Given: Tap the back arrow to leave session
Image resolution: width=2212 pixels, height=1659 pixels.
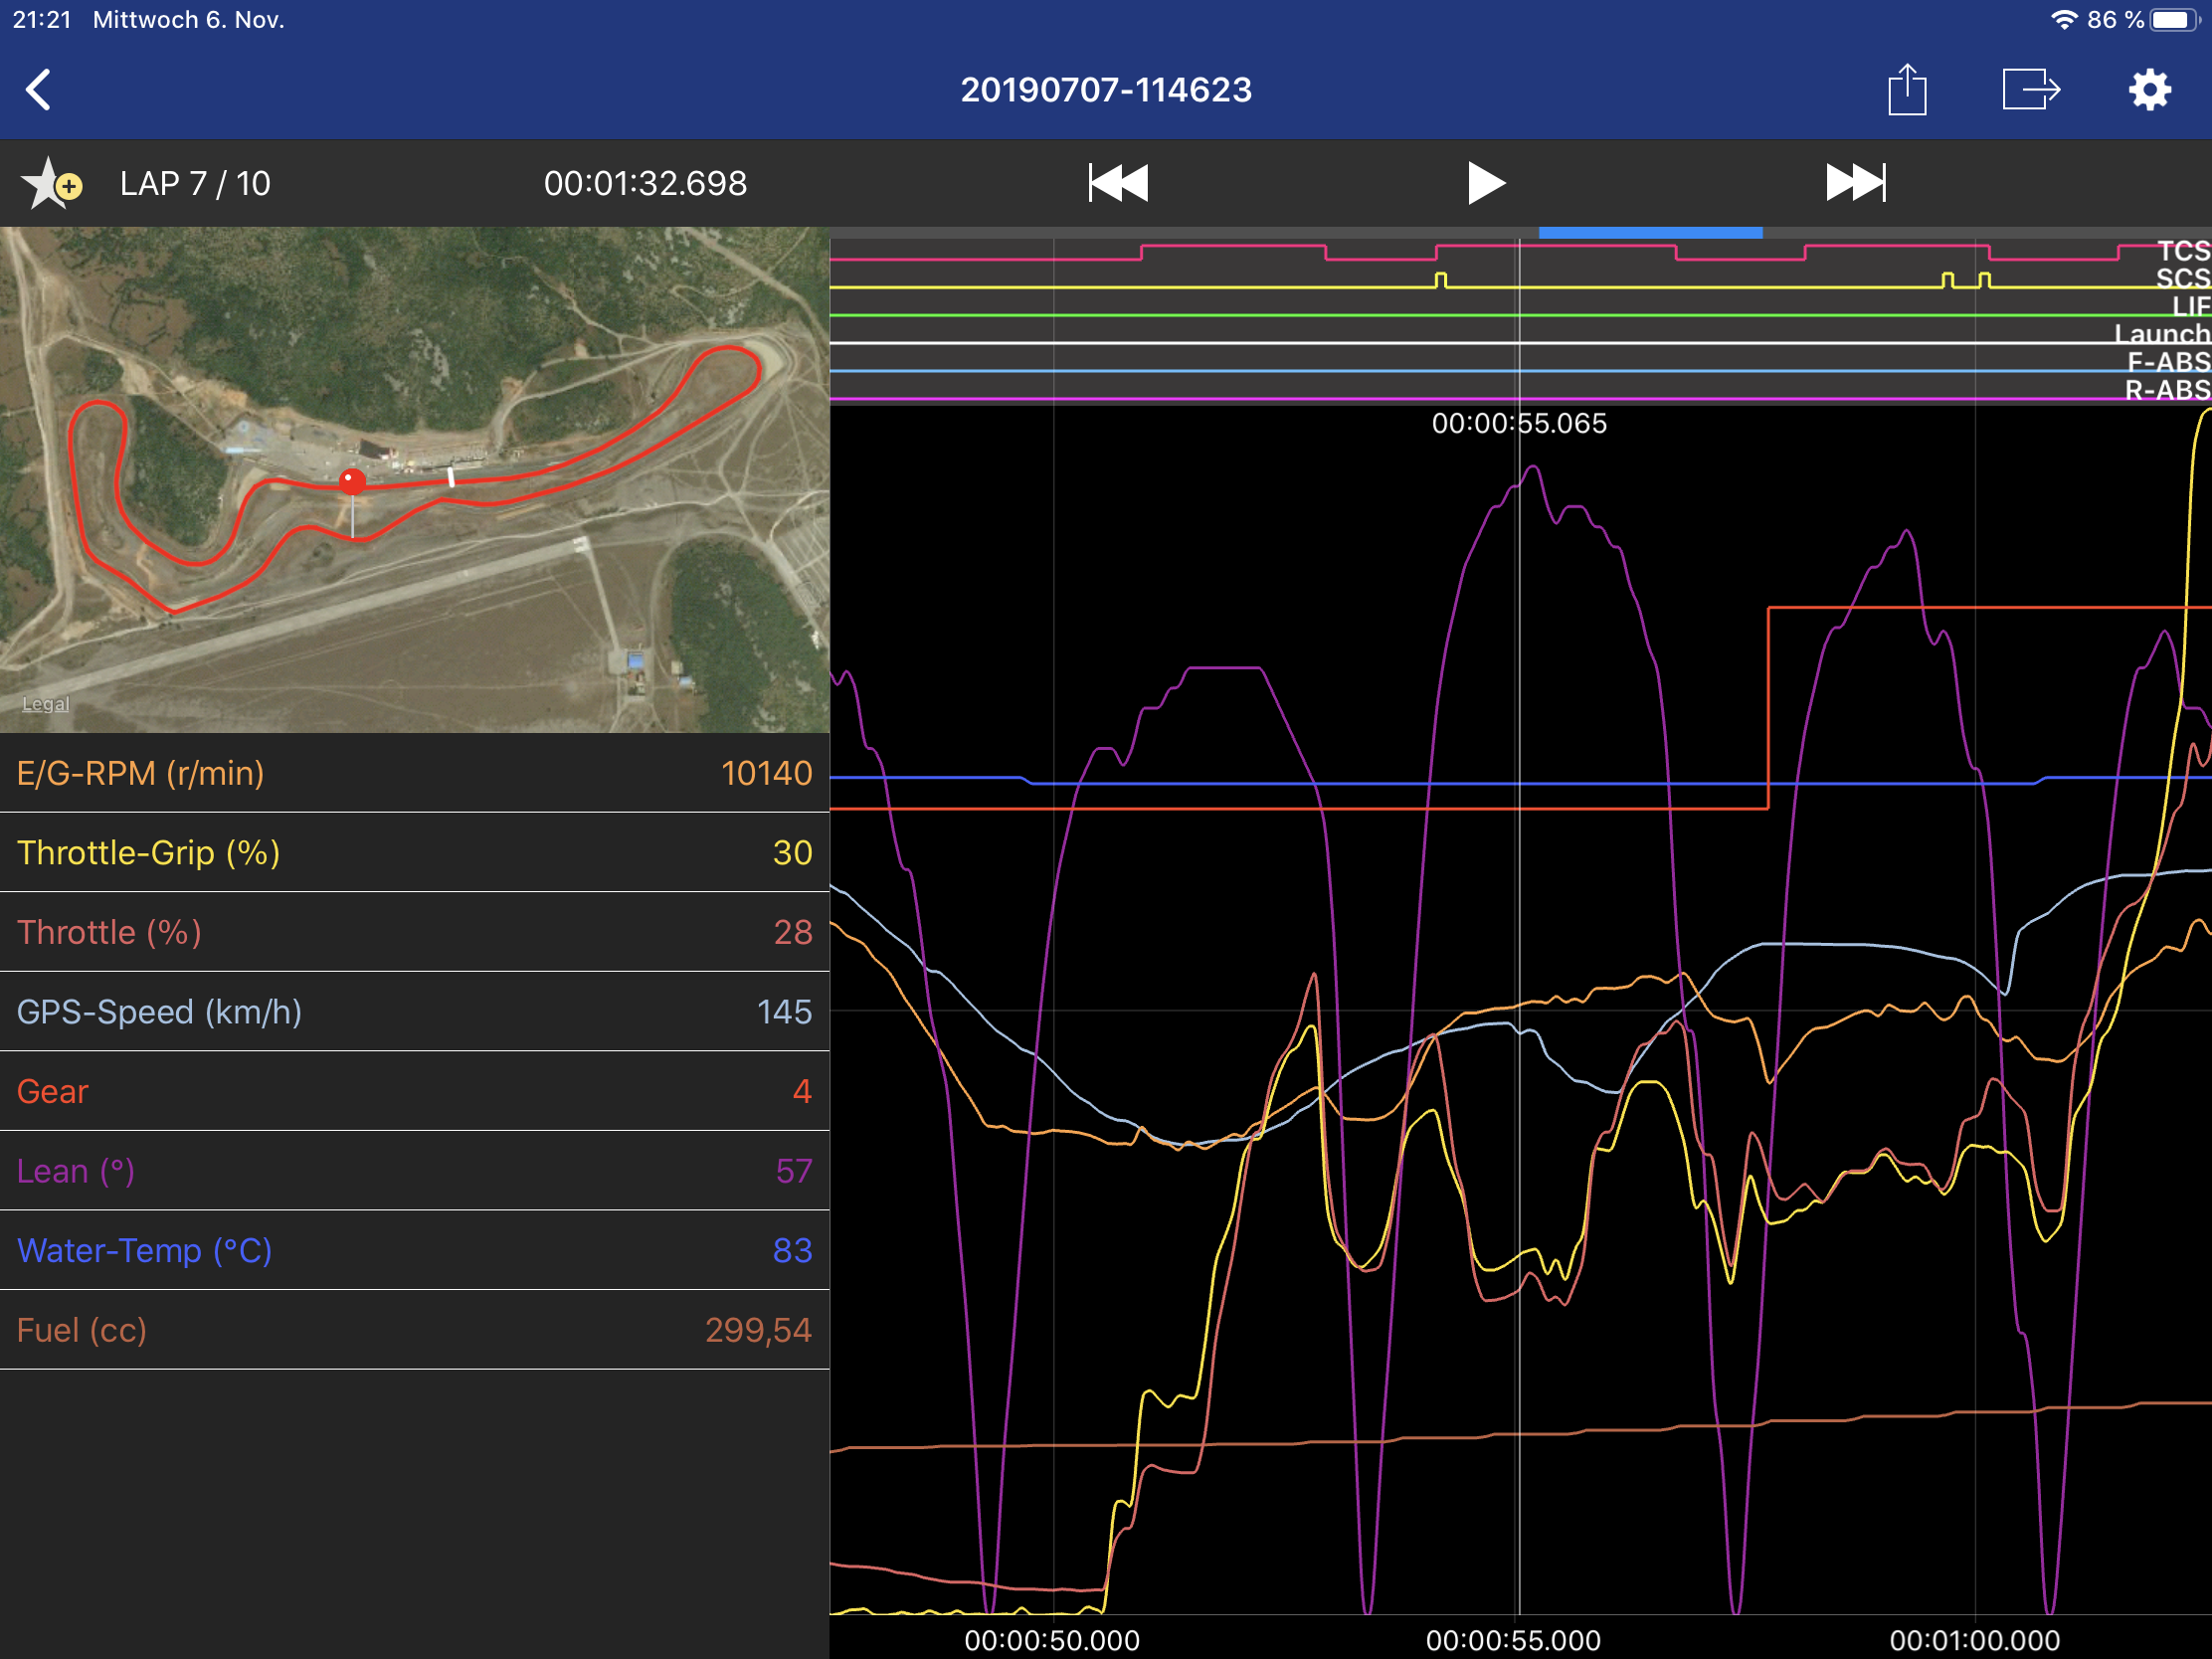Looking at the screenshot, I should [39, 90].
